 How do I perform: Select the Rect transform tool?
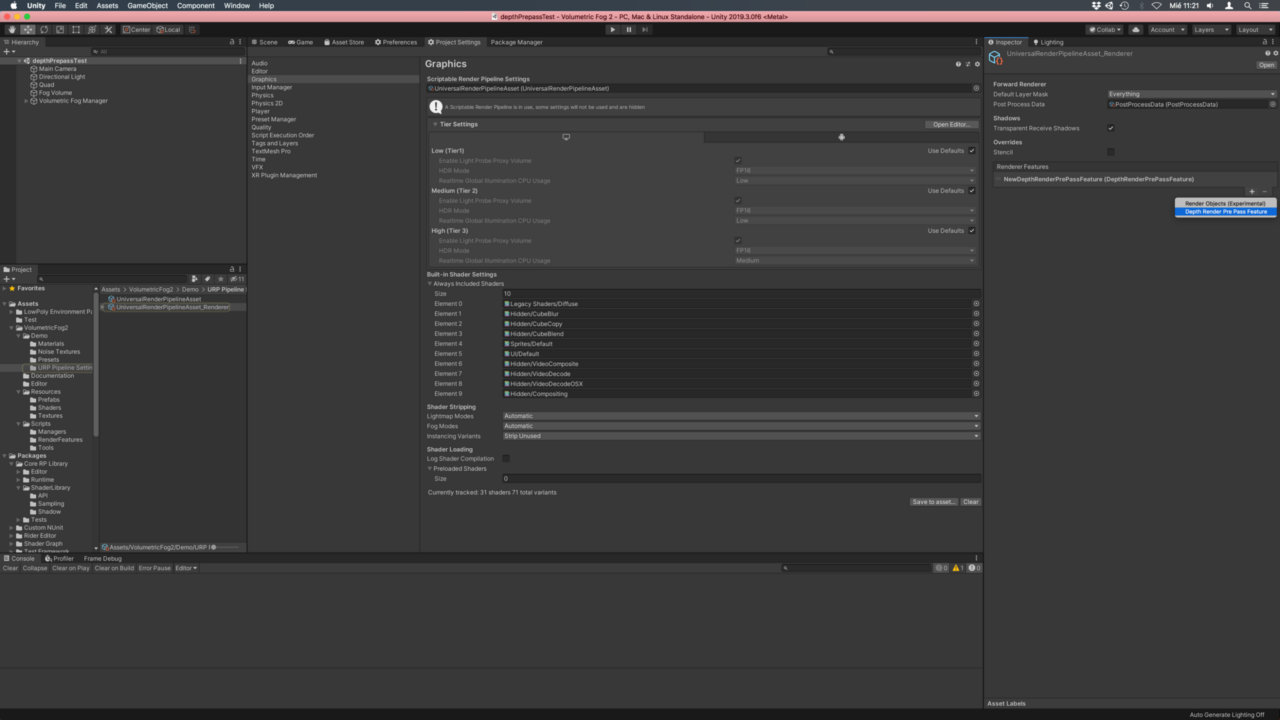(74, 29)
